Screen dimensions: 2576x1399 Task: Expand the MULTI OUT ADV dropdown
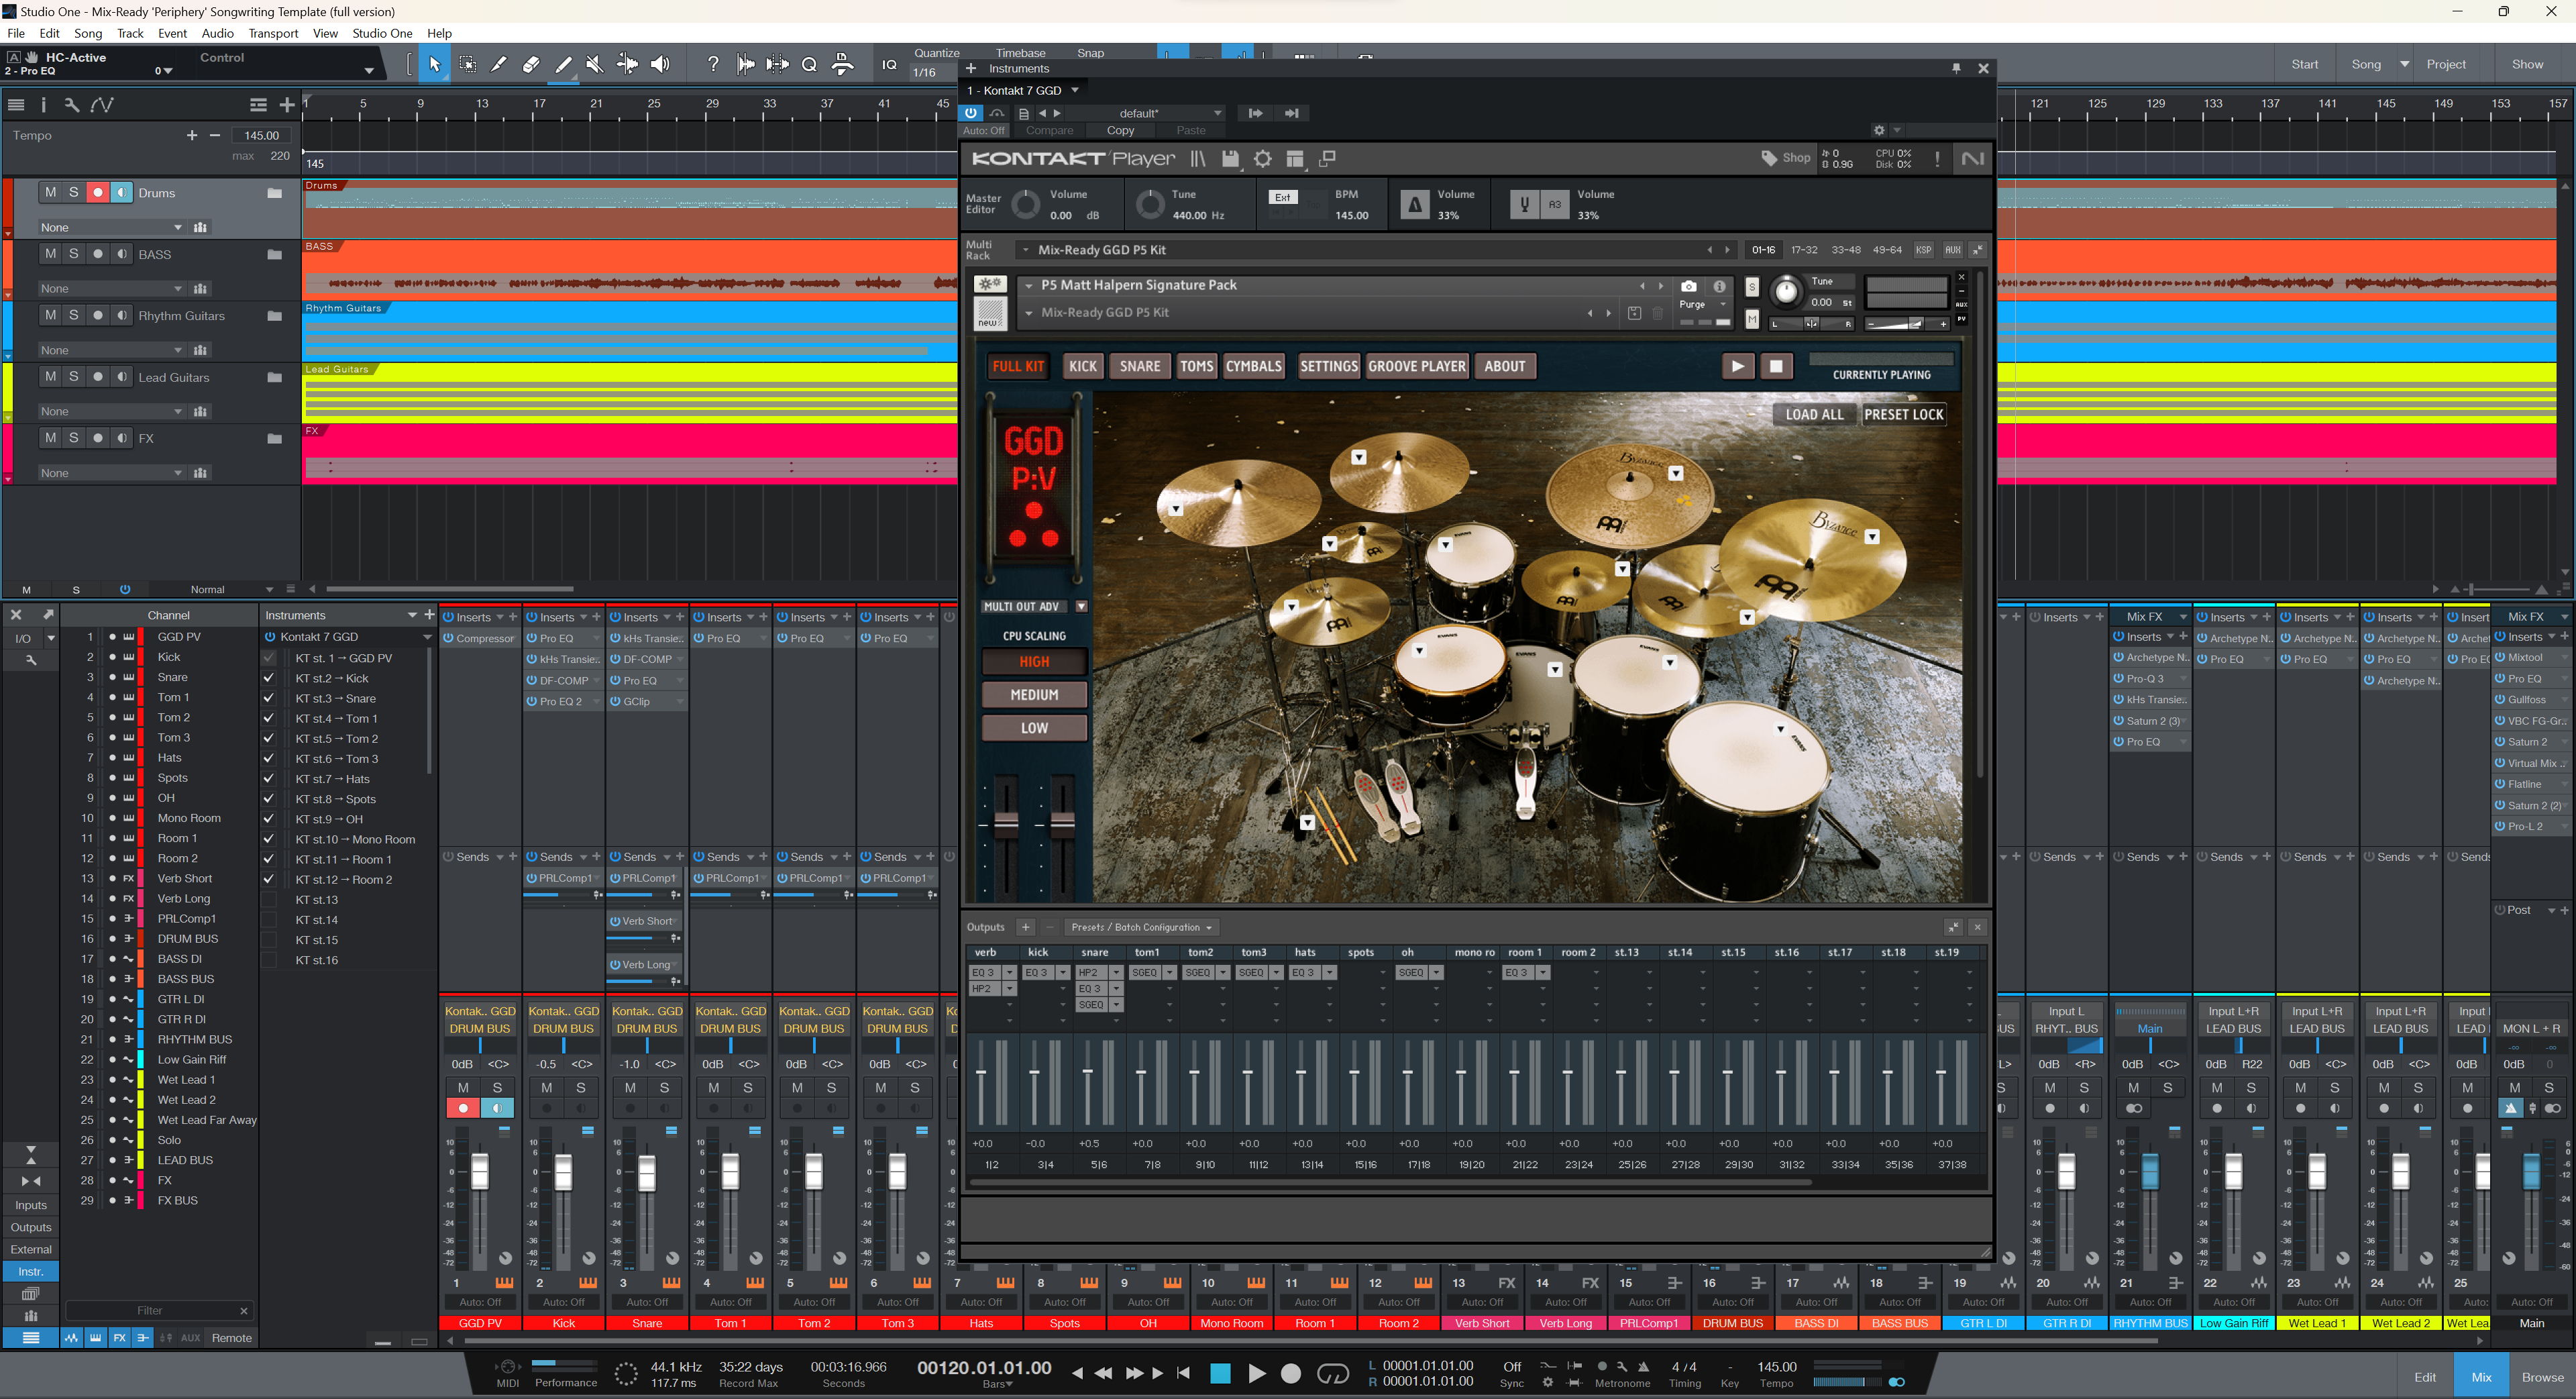tap(1081, 607)
